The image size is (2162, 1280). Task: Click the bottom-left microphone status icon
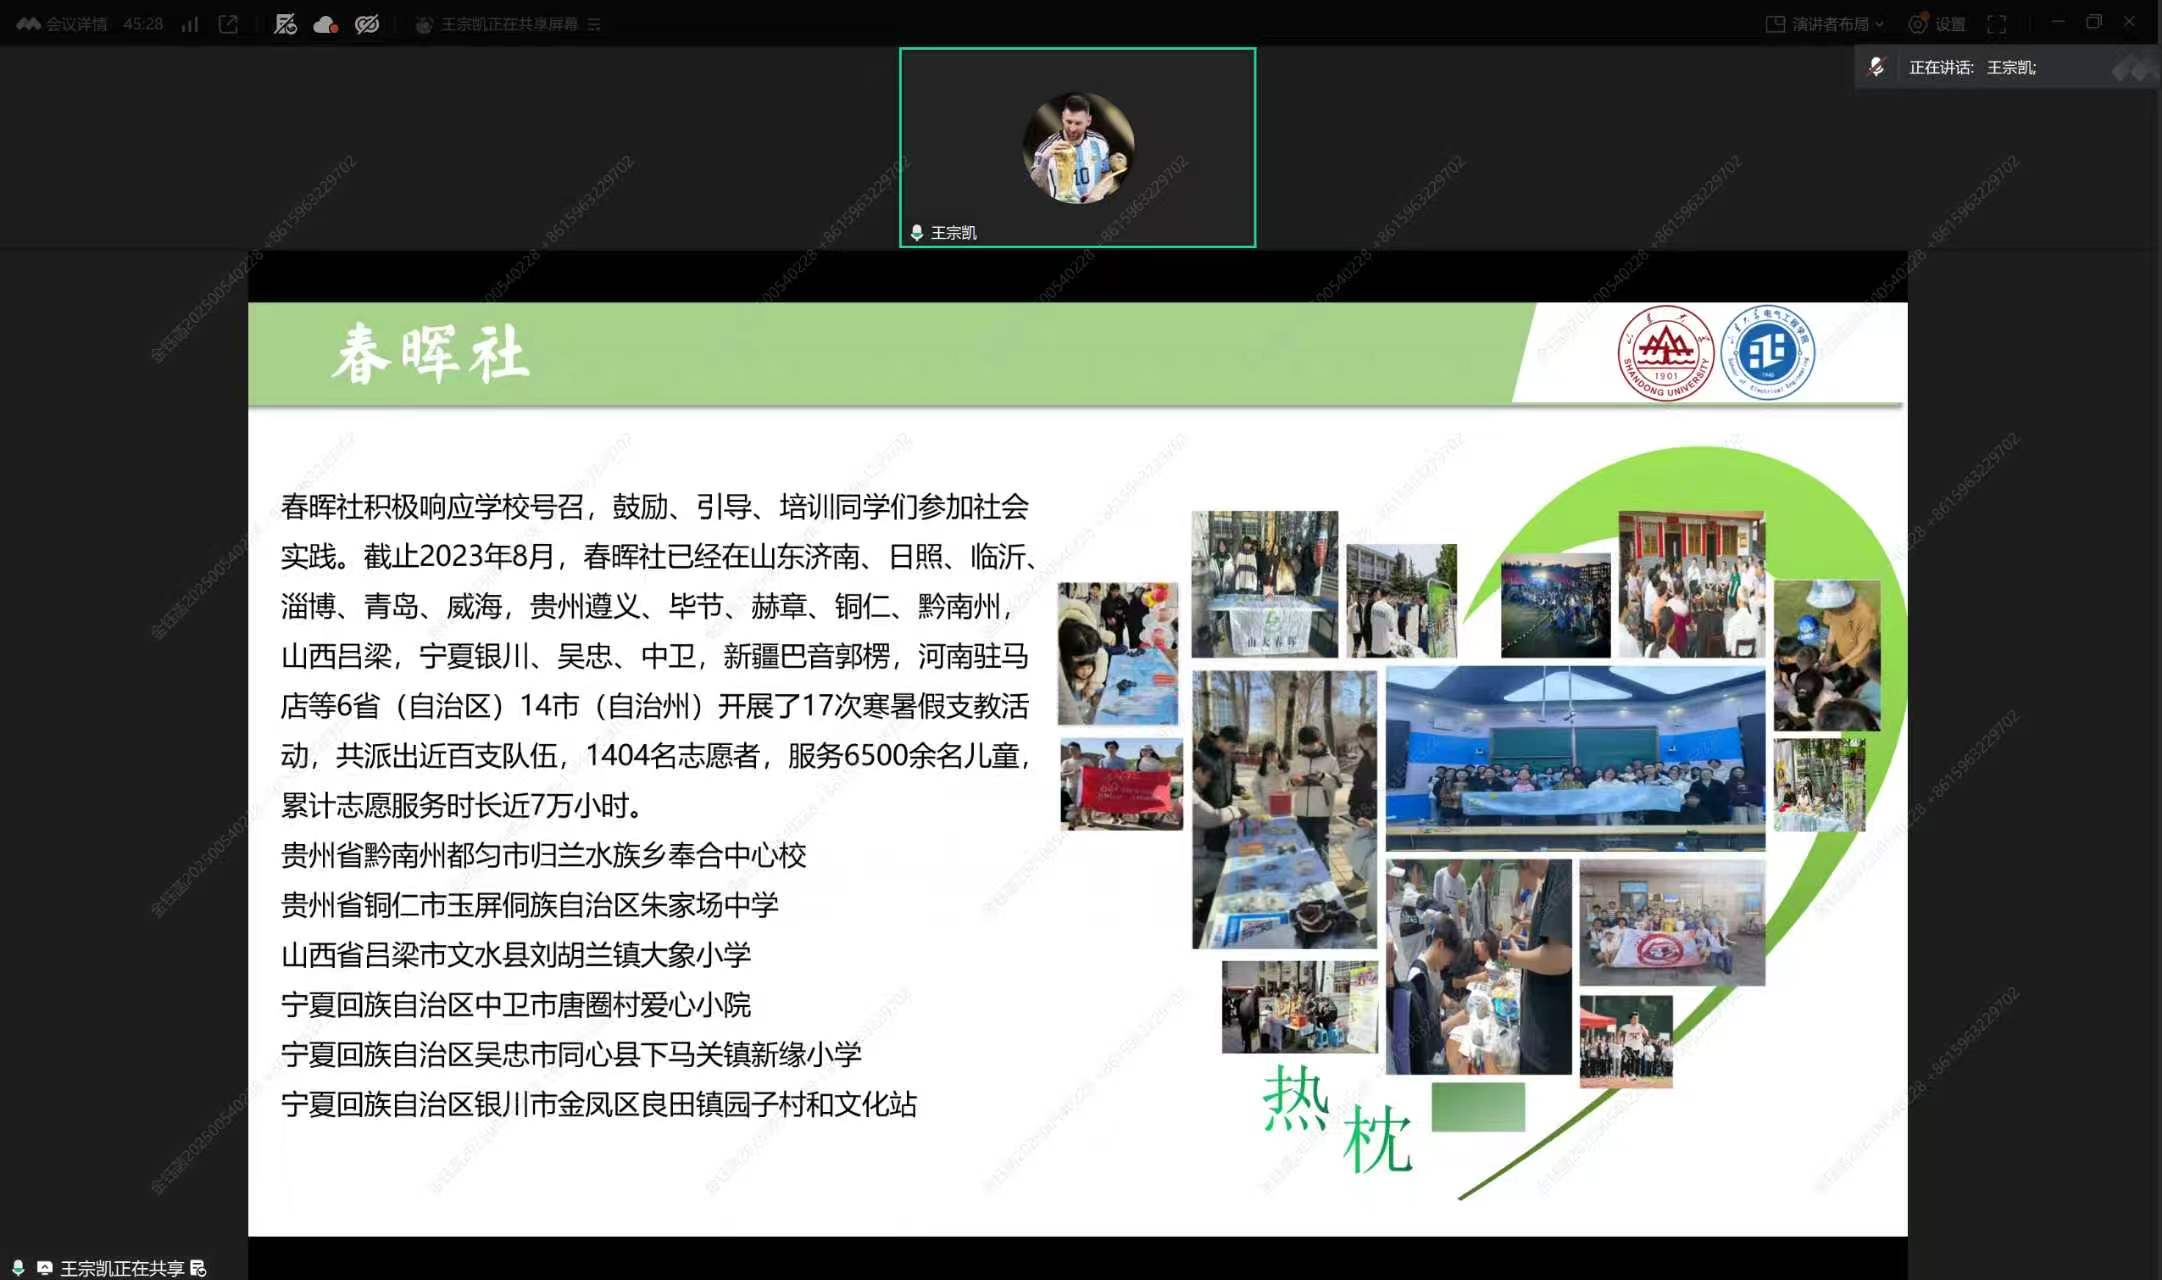click(x=18, y=1267)
